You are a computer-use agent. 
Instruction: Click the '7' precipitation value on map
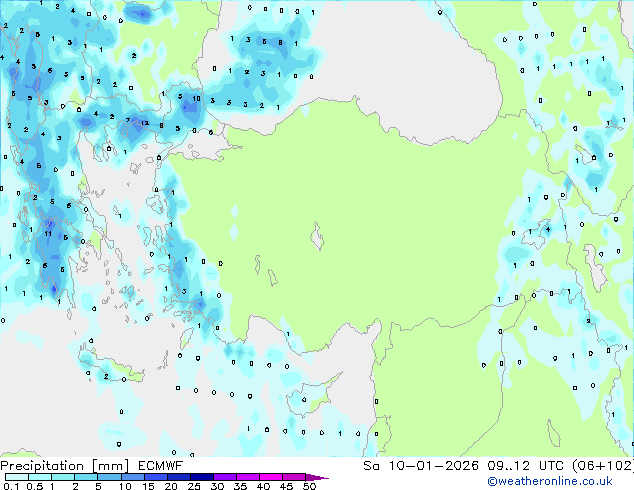click(x=128, y=120)
